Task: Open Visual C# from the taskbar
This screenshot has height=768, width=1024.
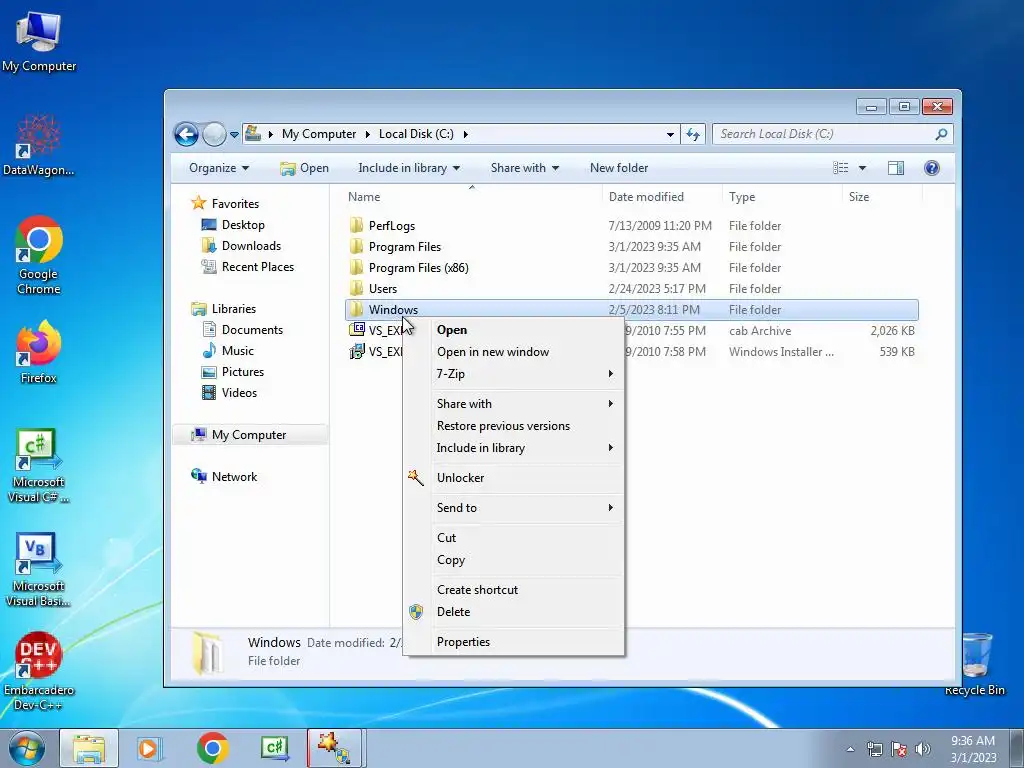Action: click(275, 748)
